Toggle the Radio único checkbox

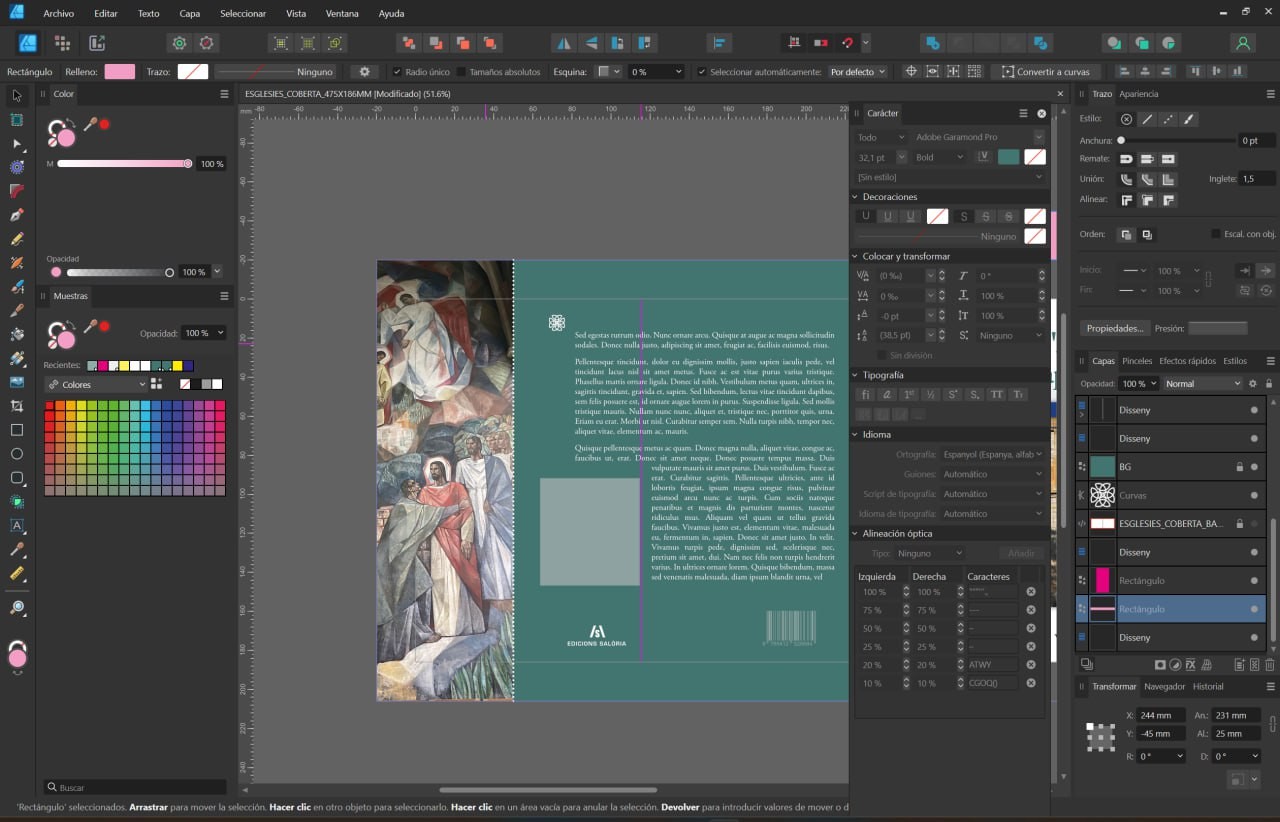tap(397, 72)
